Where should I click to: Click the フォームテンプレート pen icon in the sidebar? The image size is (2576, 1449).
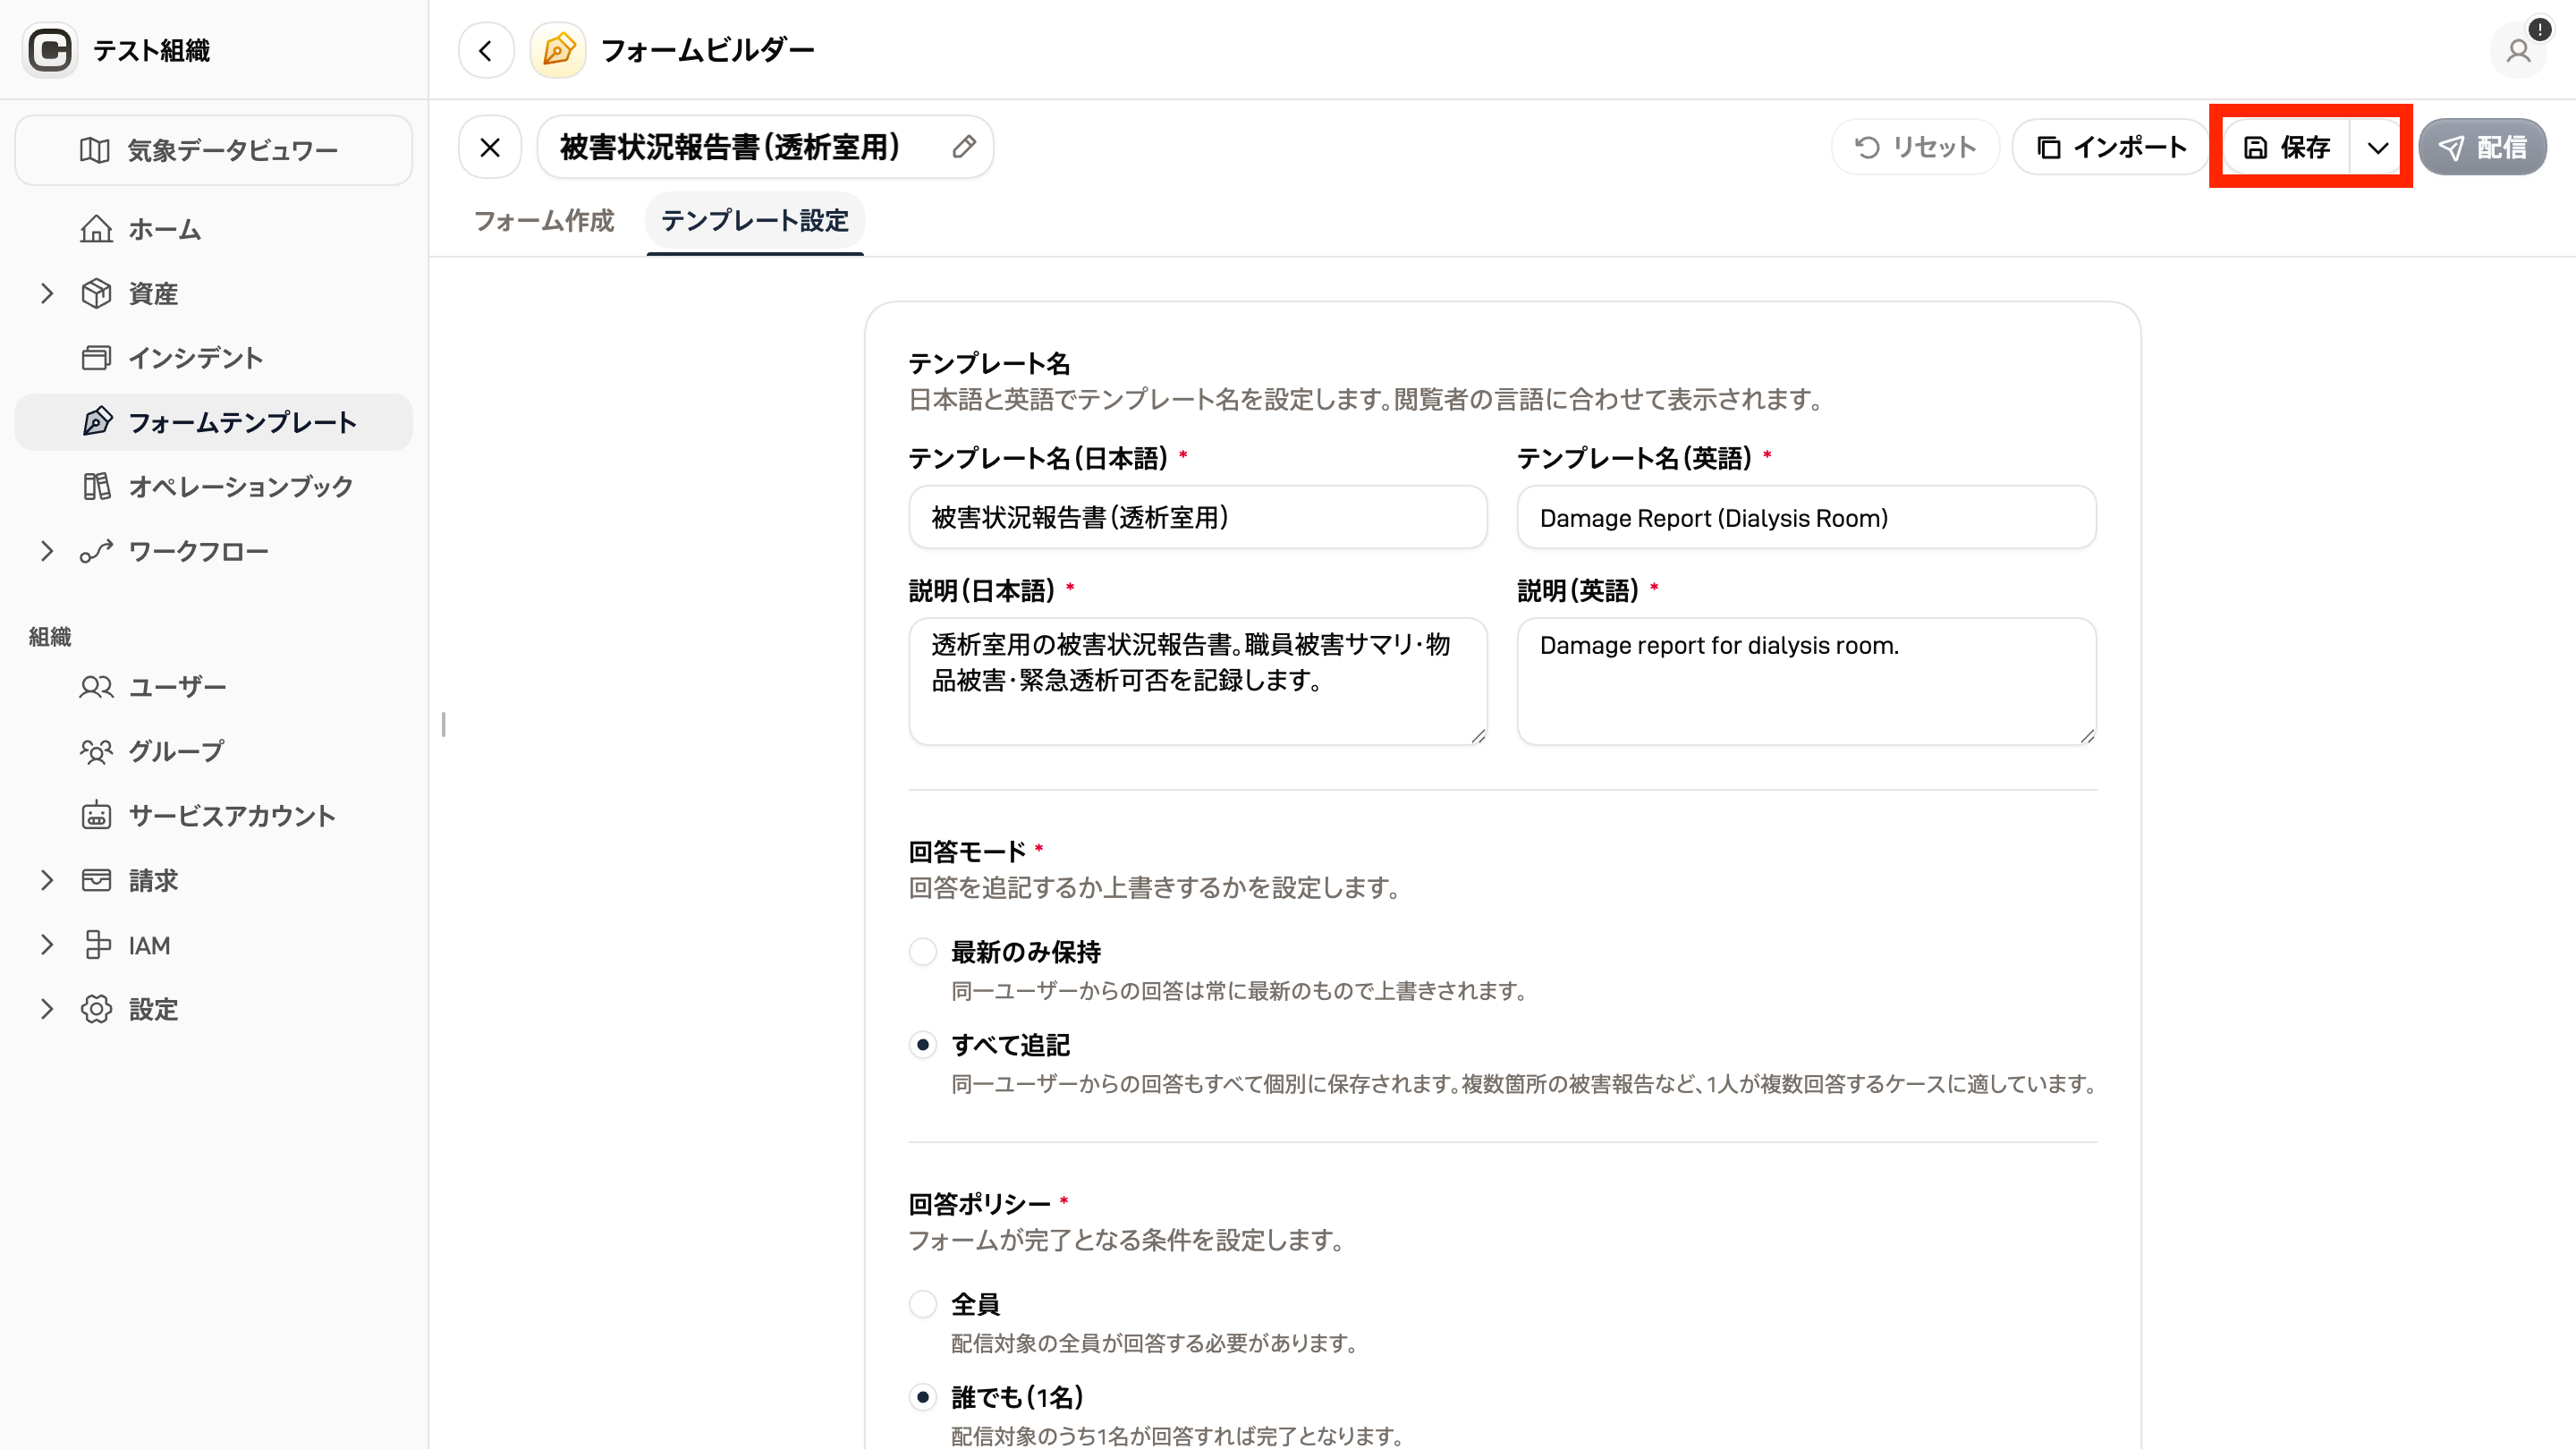tap(96, 422)
